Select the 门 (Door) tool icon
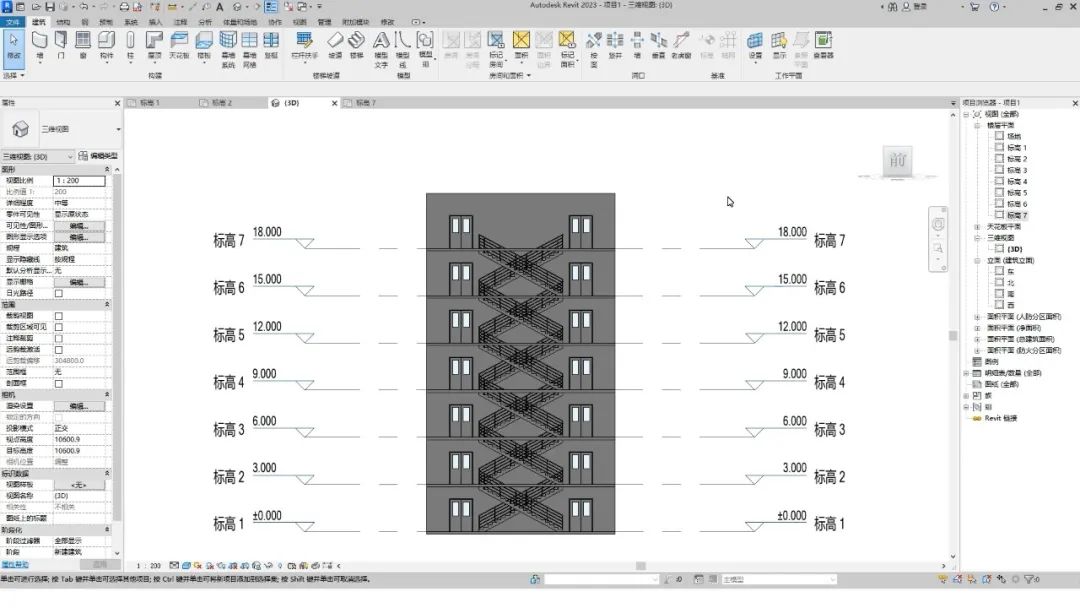Image resolution: width=1080 pixels, height=608 pixels. pos(61,45)
